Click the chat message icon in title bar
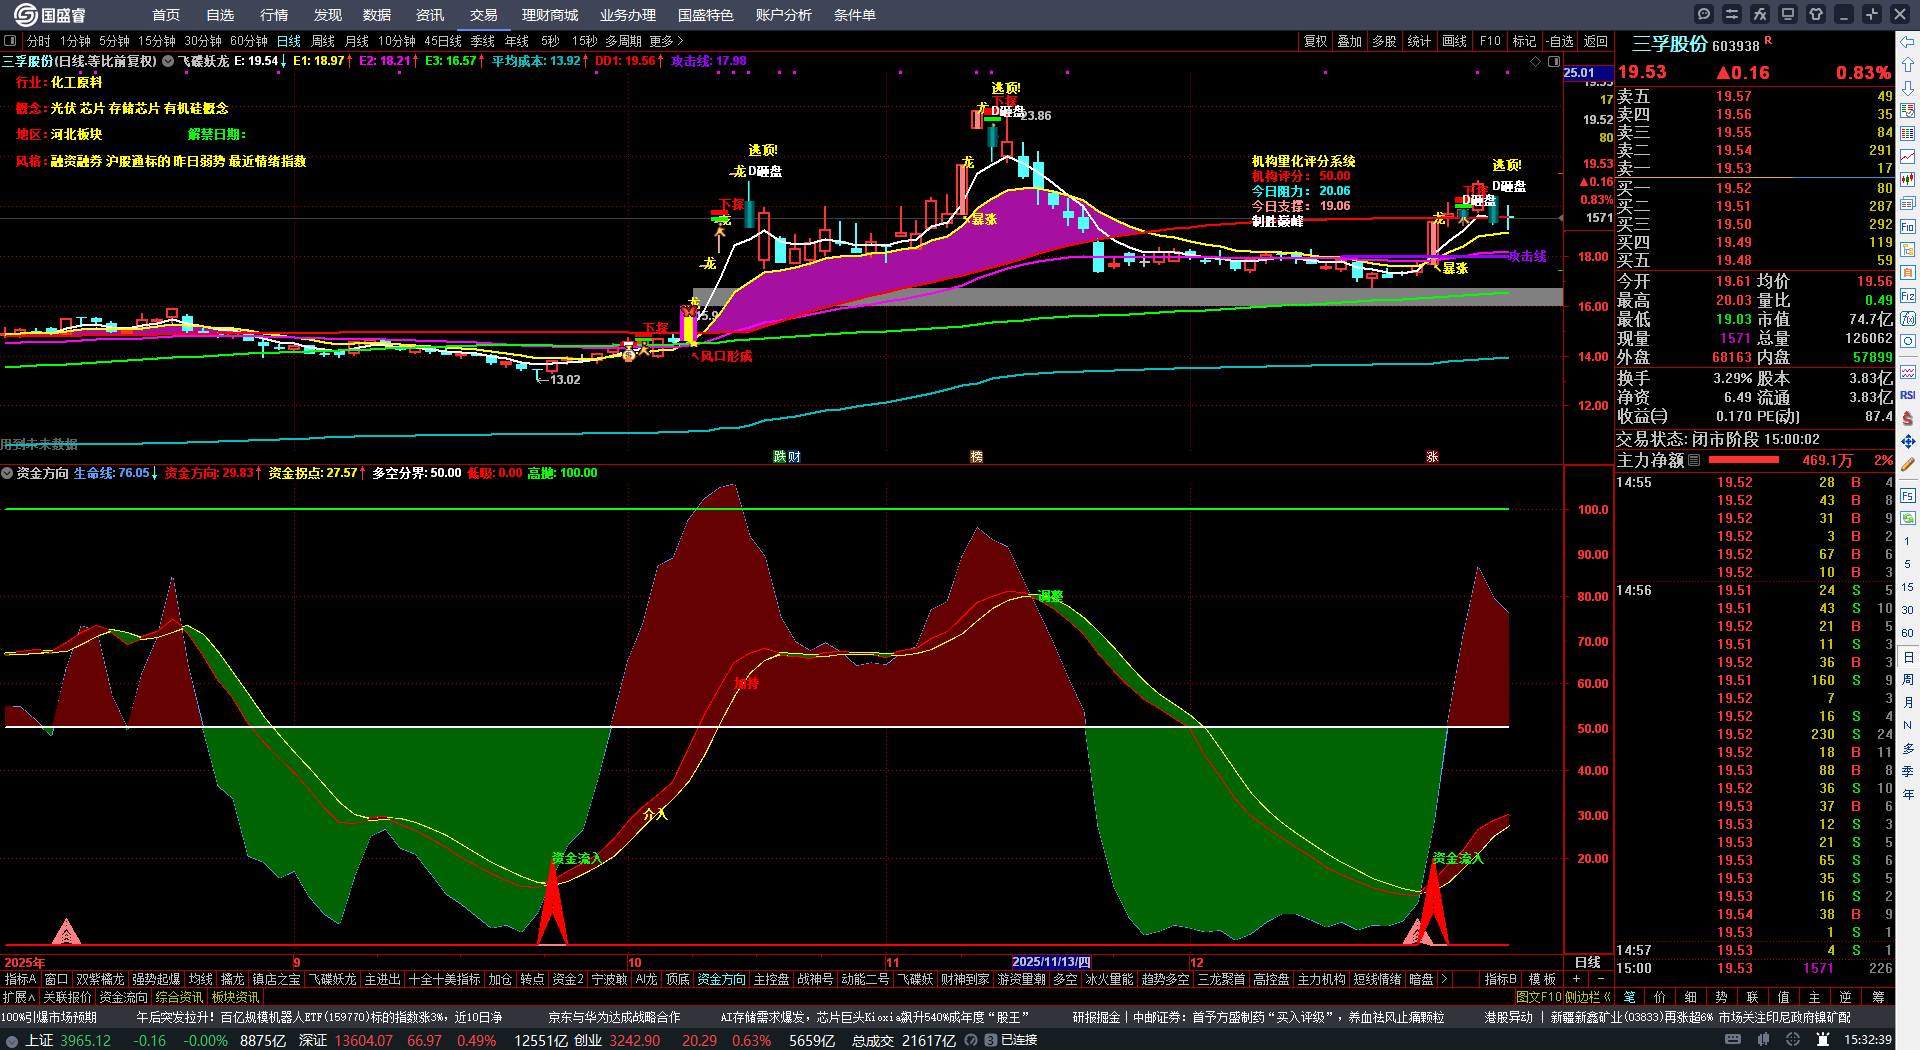 (x=1704, y=14)
